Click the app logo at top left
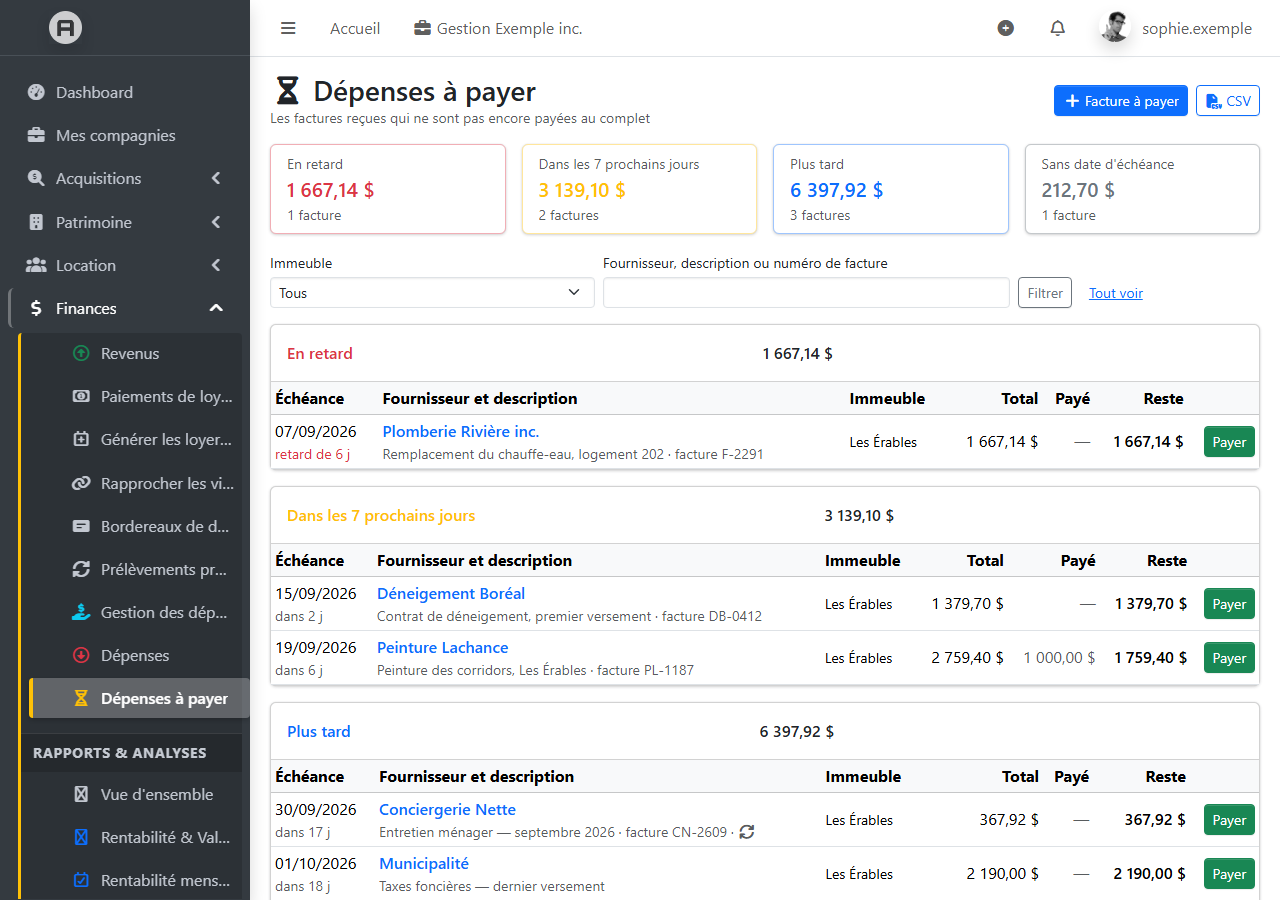The height and width of the screenshot is (900, 1280). [66, 28]
